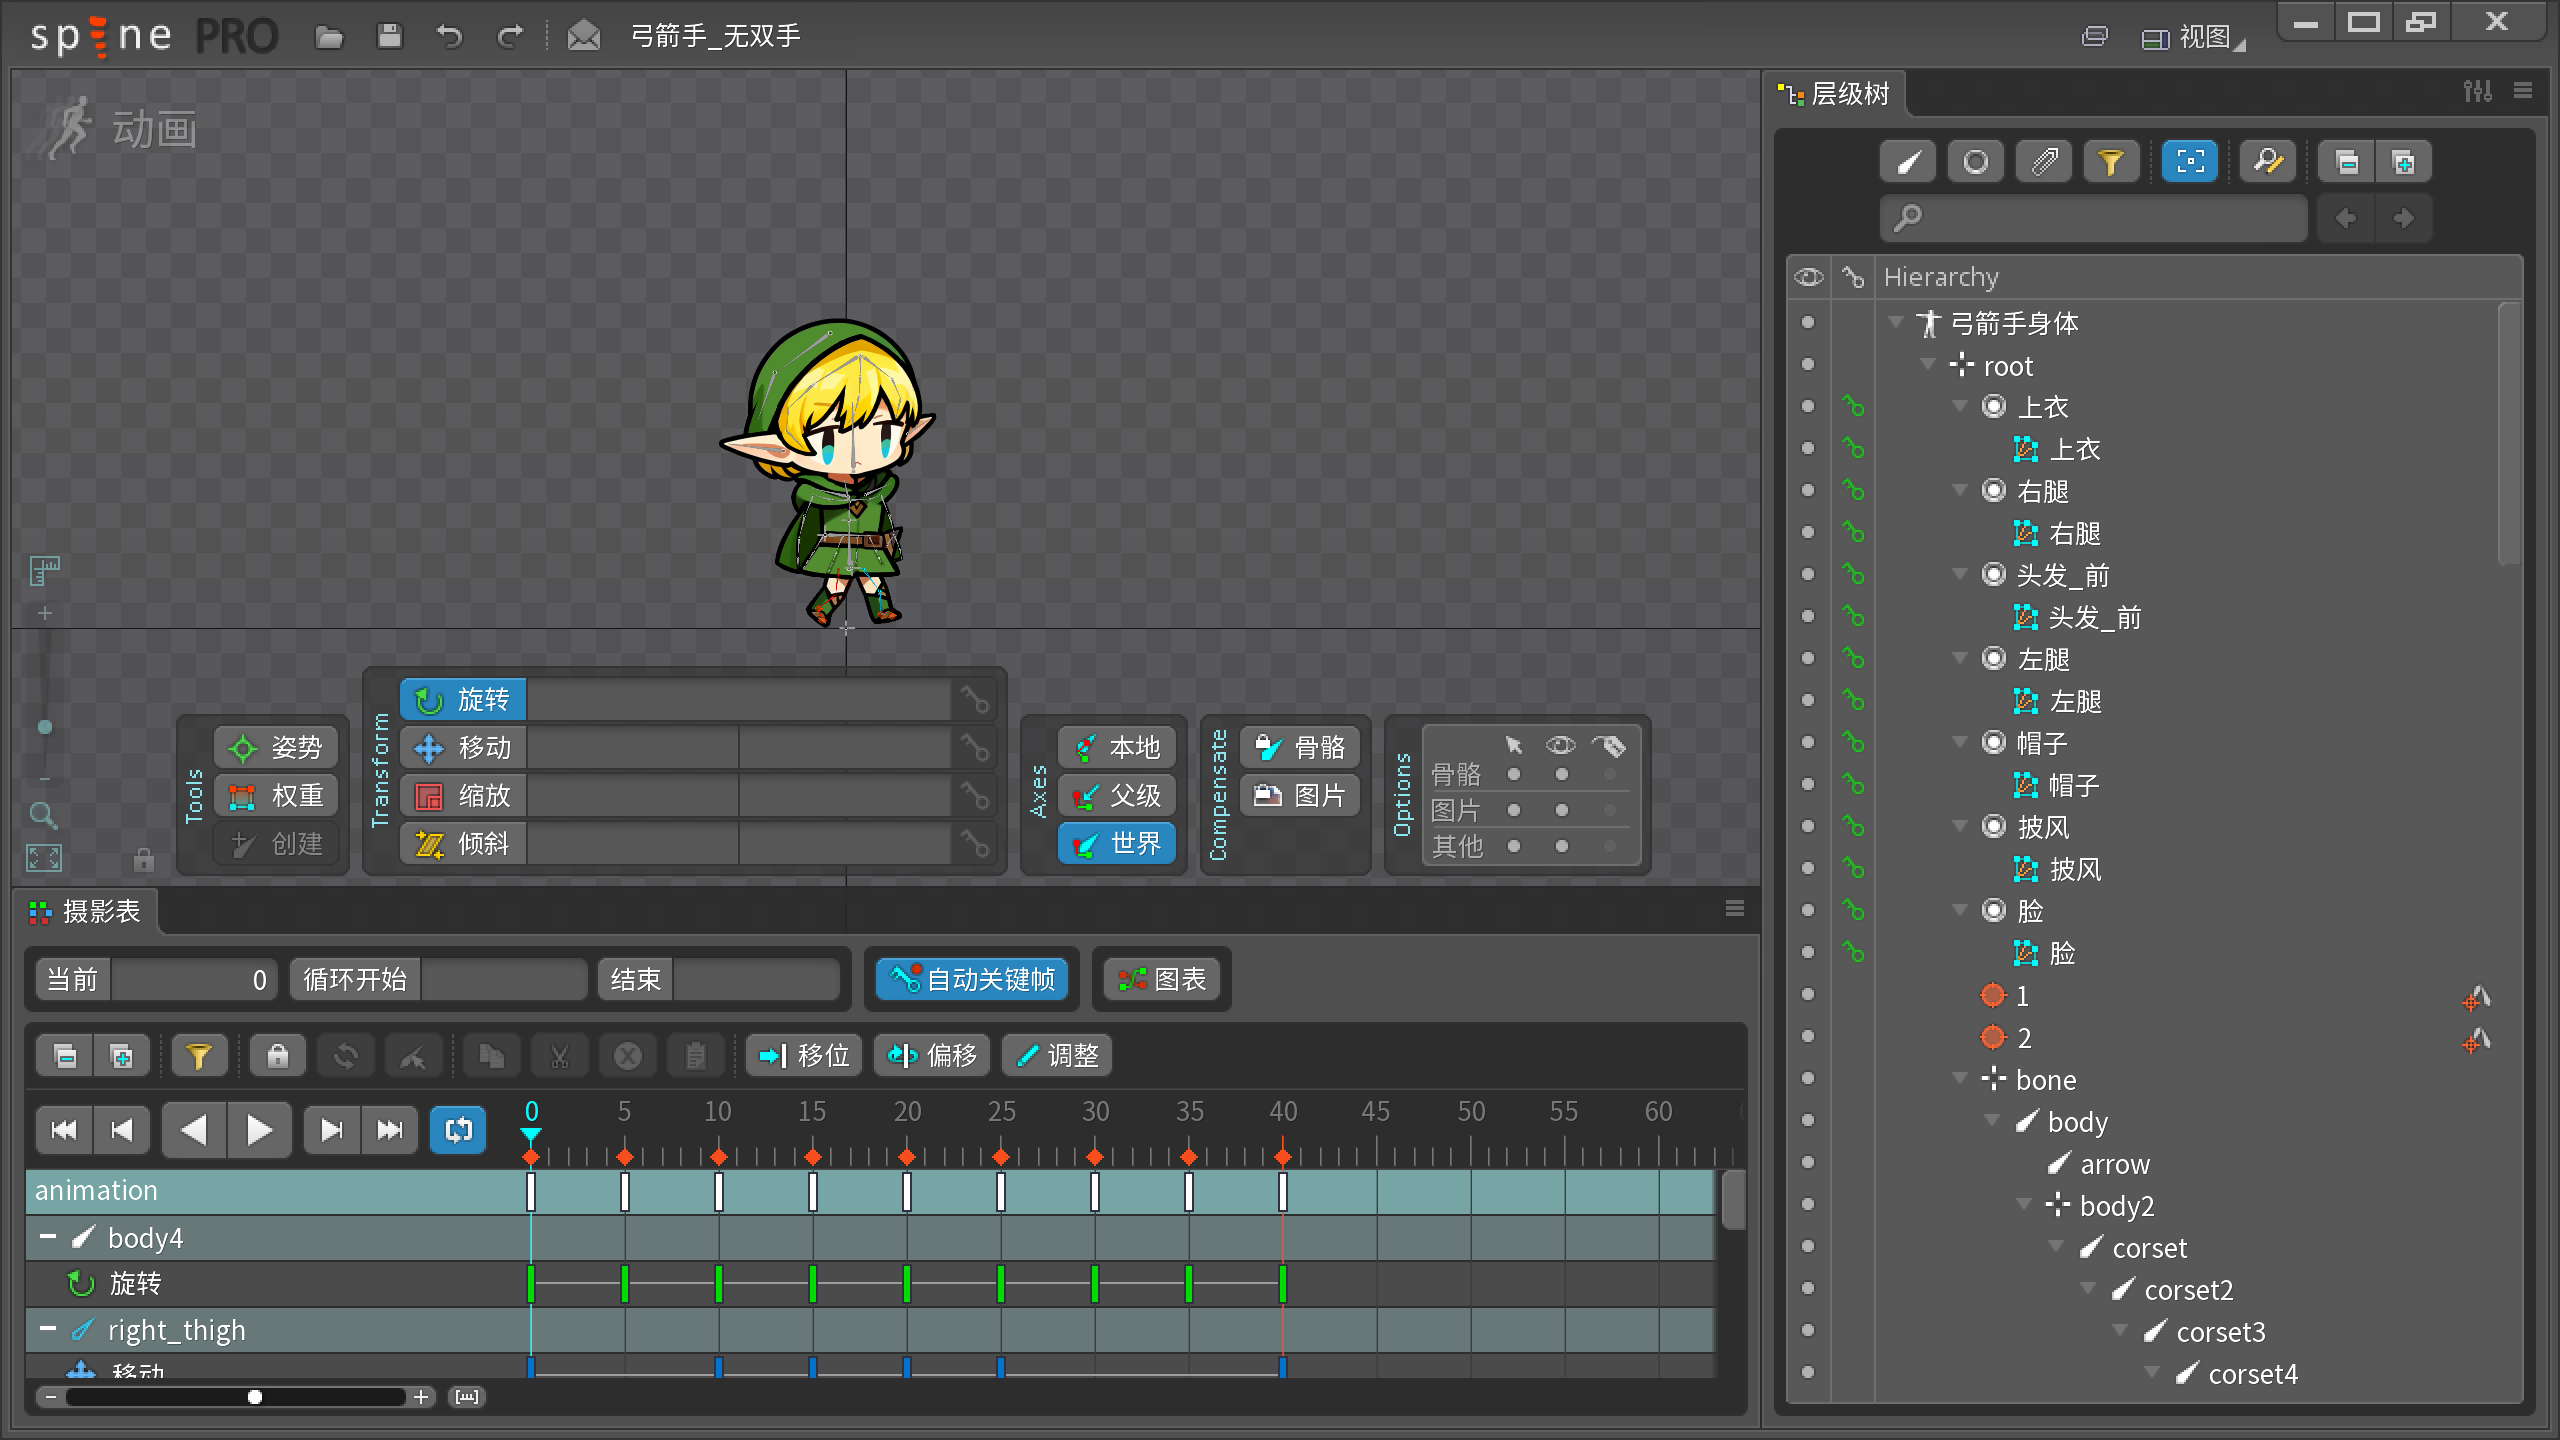Collapse the body2 bone node

[2024, 1204]
